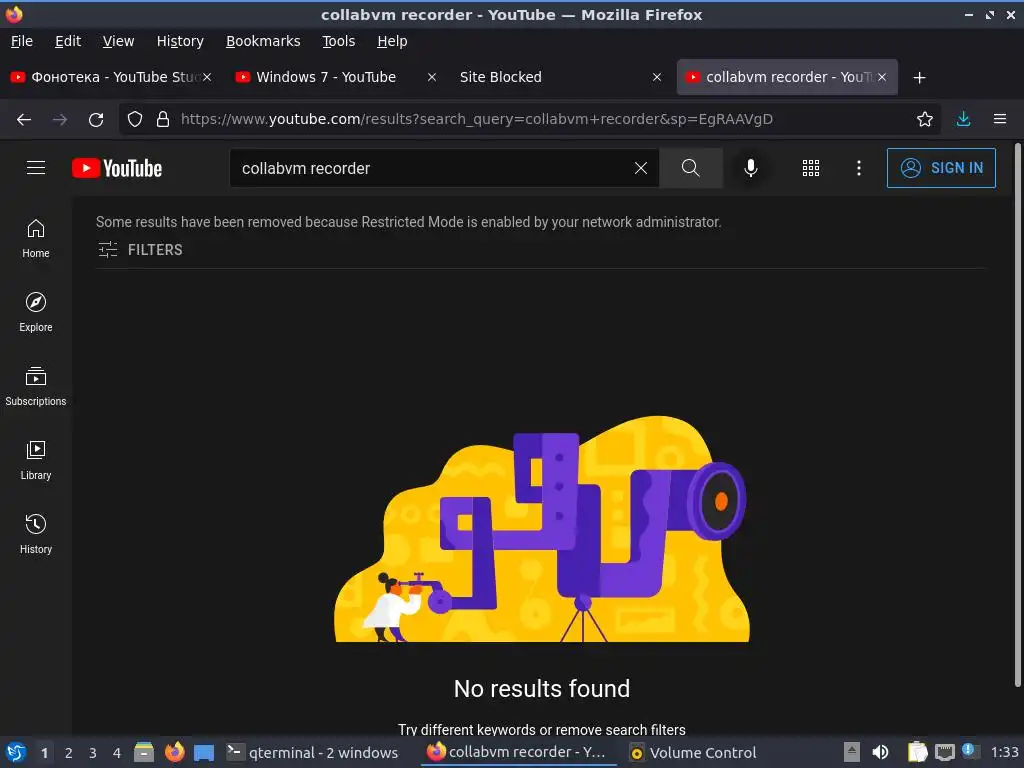Reload the current page
This screenshot has width=1024, height=768.
[96, 120]
